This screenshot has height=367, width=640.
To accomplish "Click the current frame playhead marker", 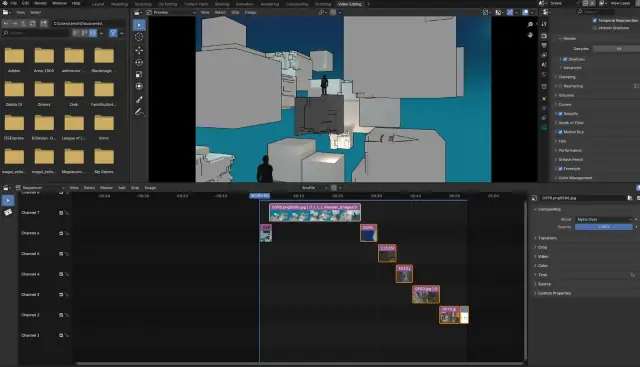I will coord(260,196).
